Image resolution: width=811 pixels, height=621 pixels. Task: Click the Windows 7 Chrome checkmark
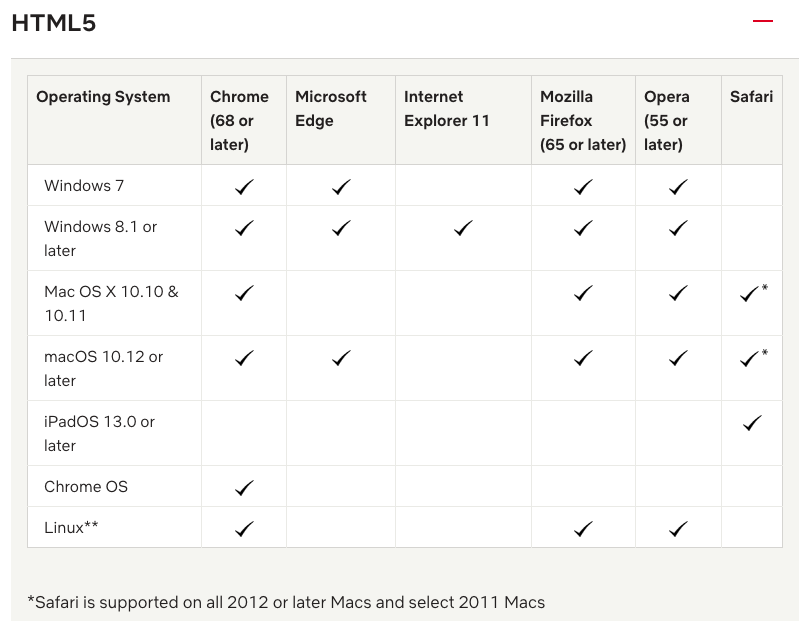[x=244, y=187]
